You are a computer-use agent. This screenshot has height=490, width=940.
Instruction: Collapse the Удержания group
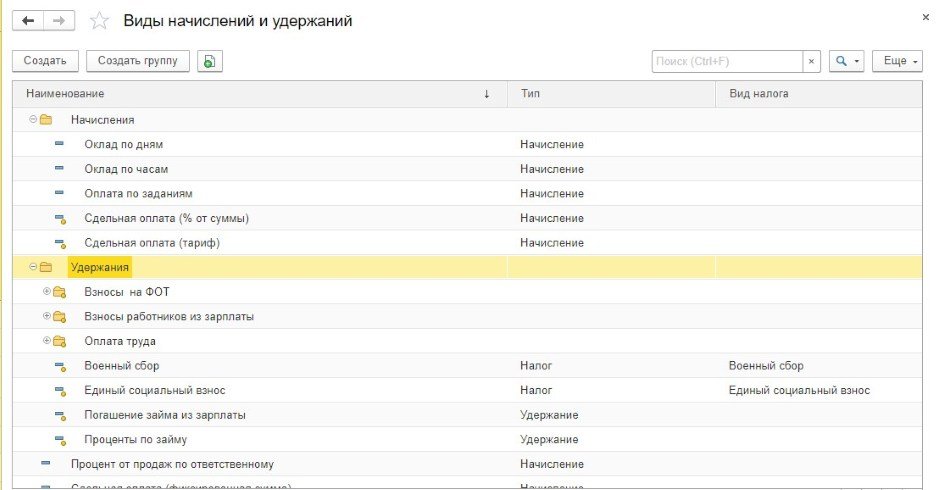33,267
